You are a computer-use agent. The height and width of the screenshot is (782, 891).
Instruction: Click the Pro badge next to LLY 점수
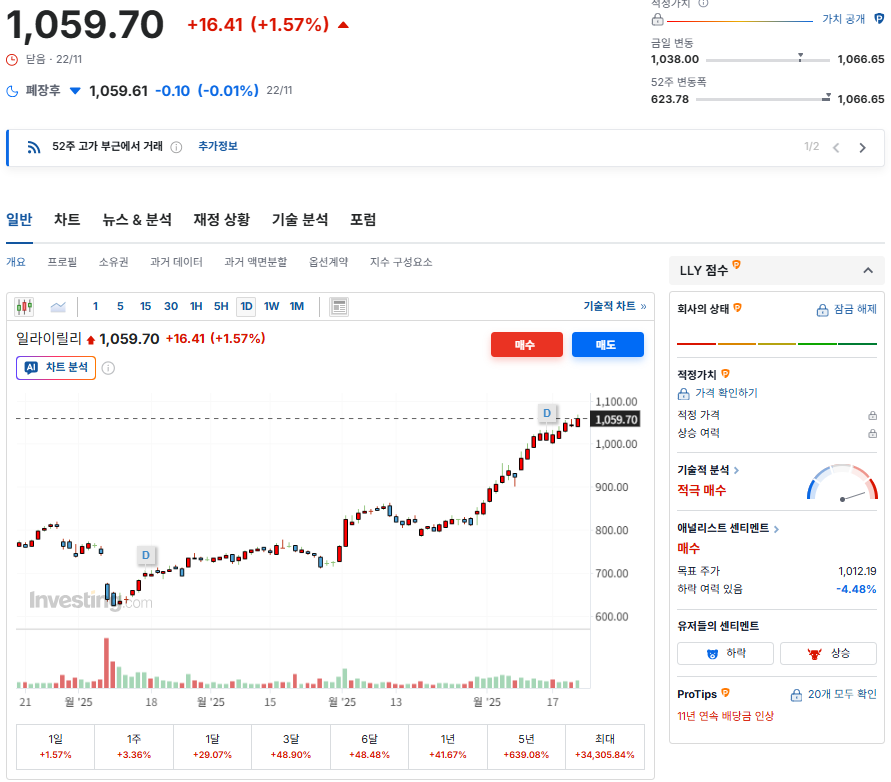736,264
